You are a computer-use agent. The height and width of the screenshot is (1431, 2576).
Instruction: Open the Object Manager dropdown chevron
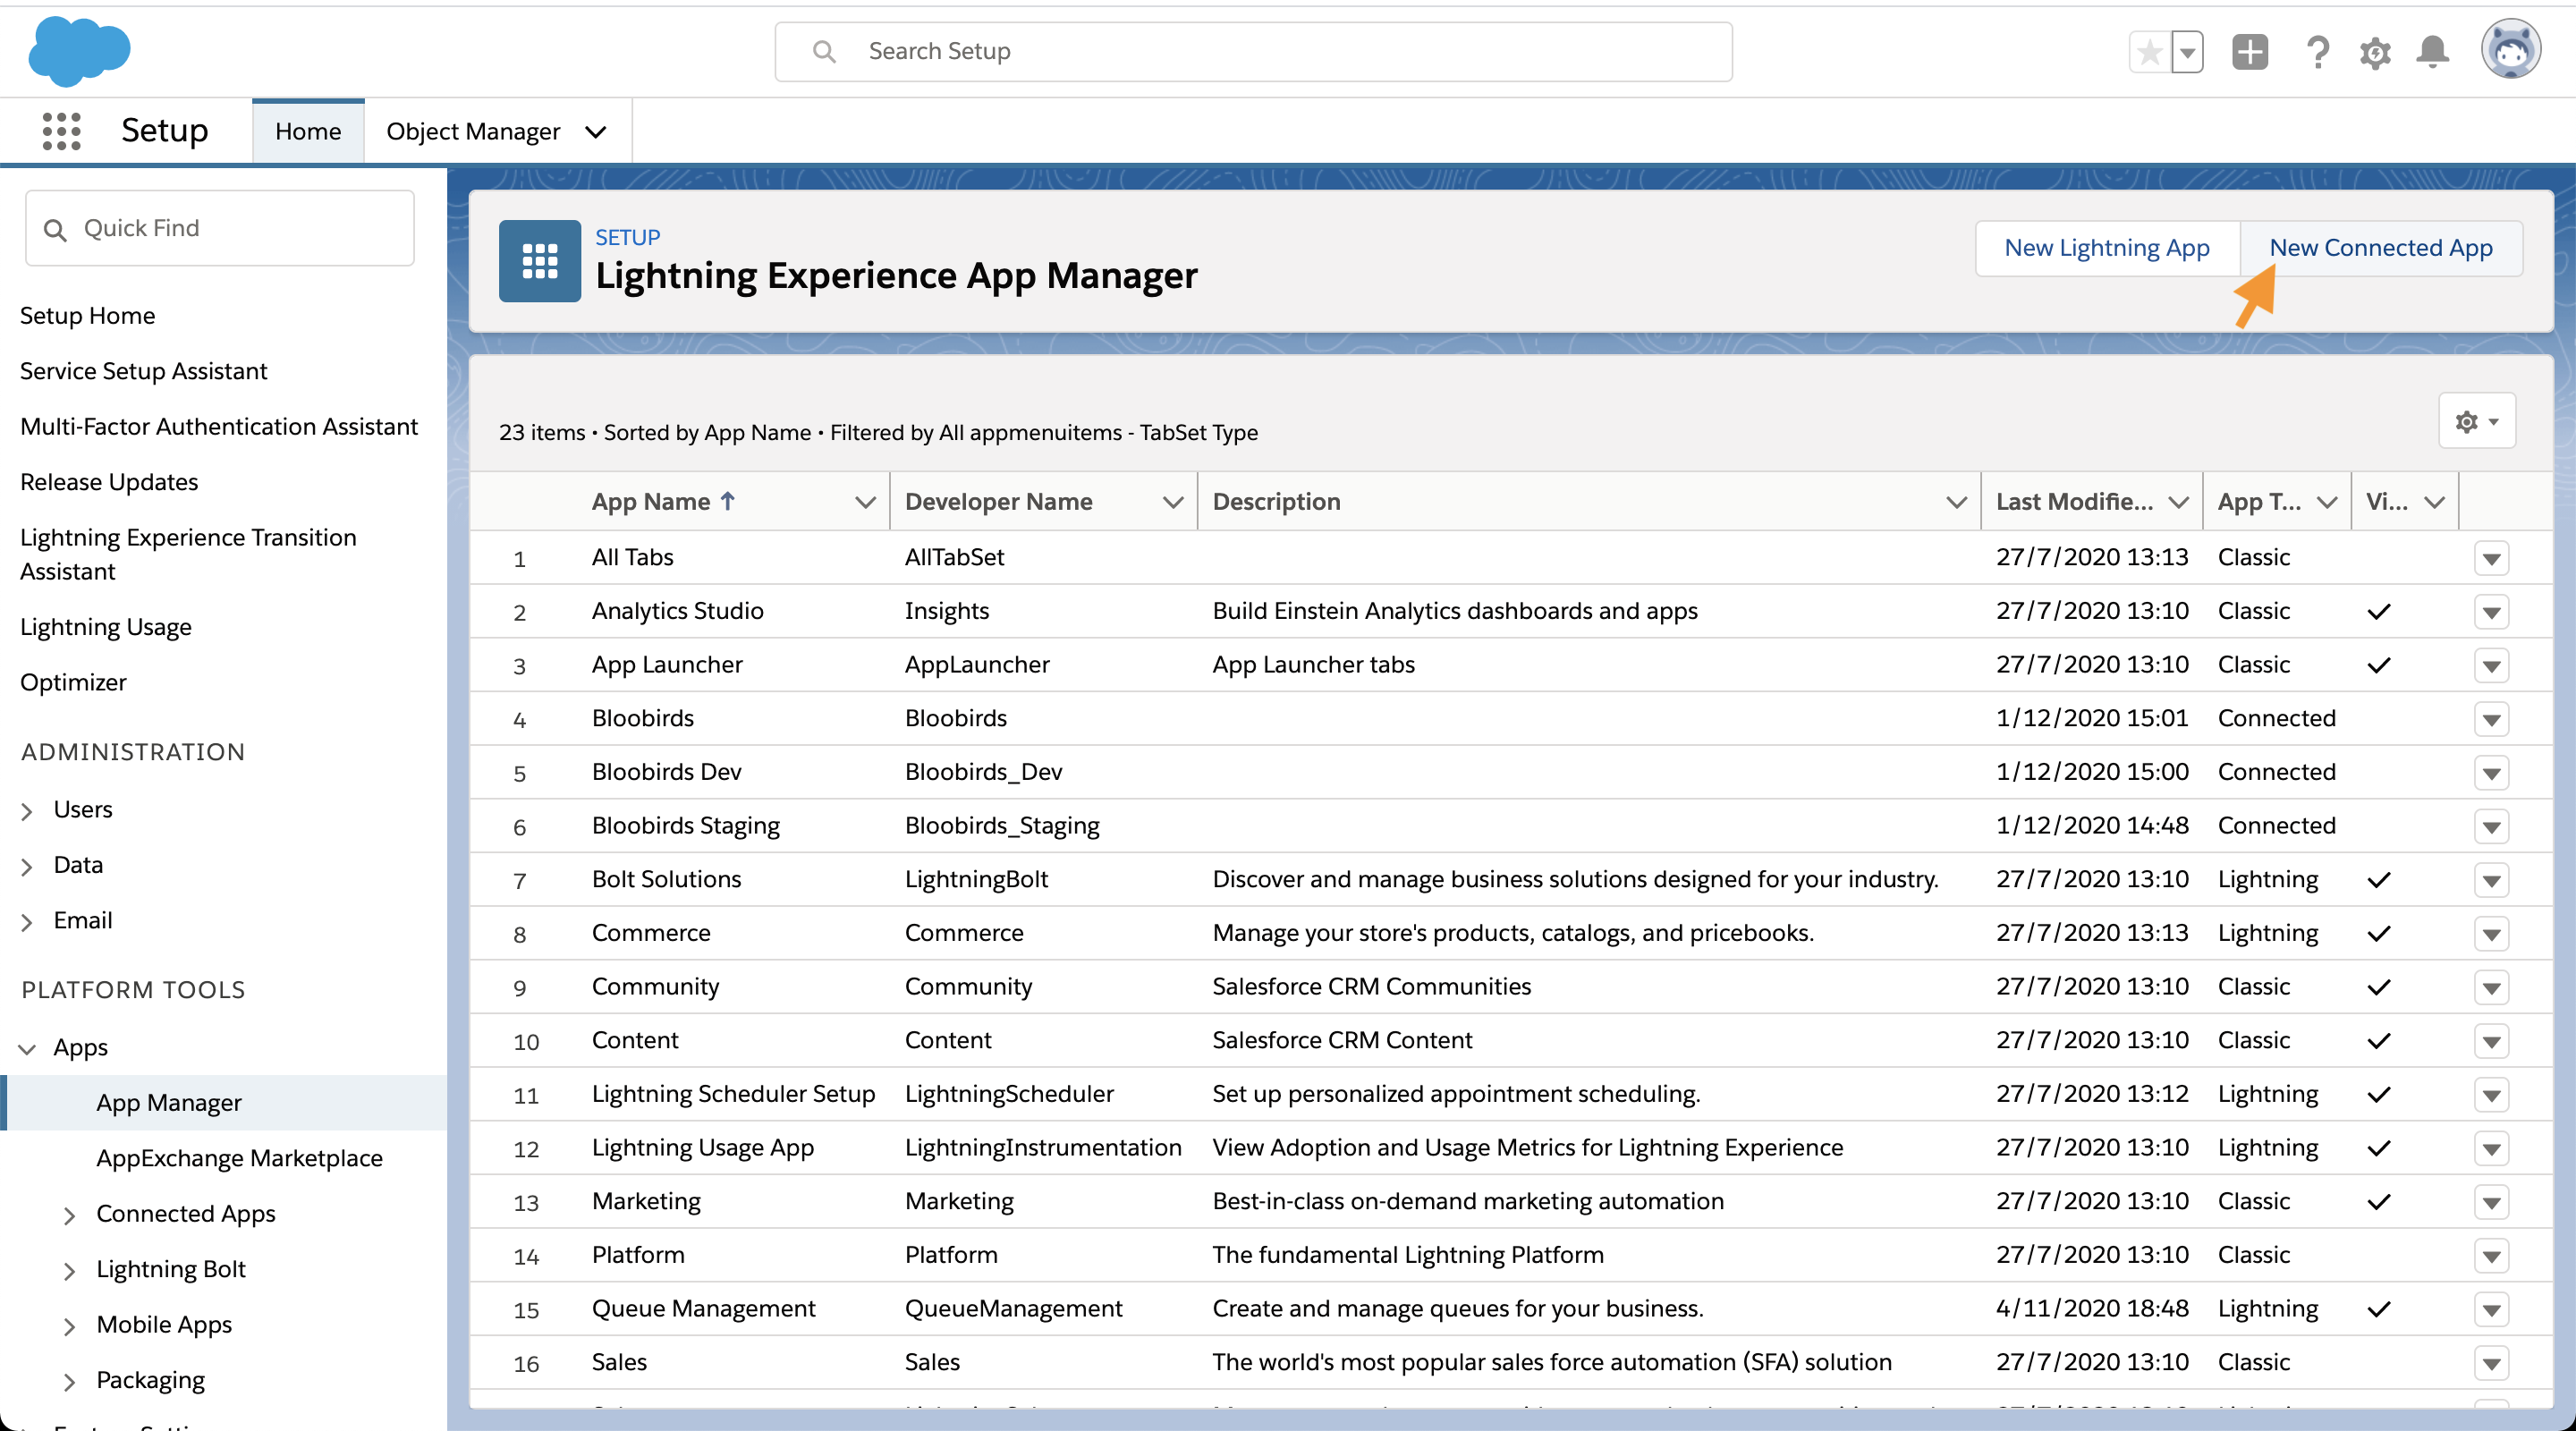click(x=596, y=132)
